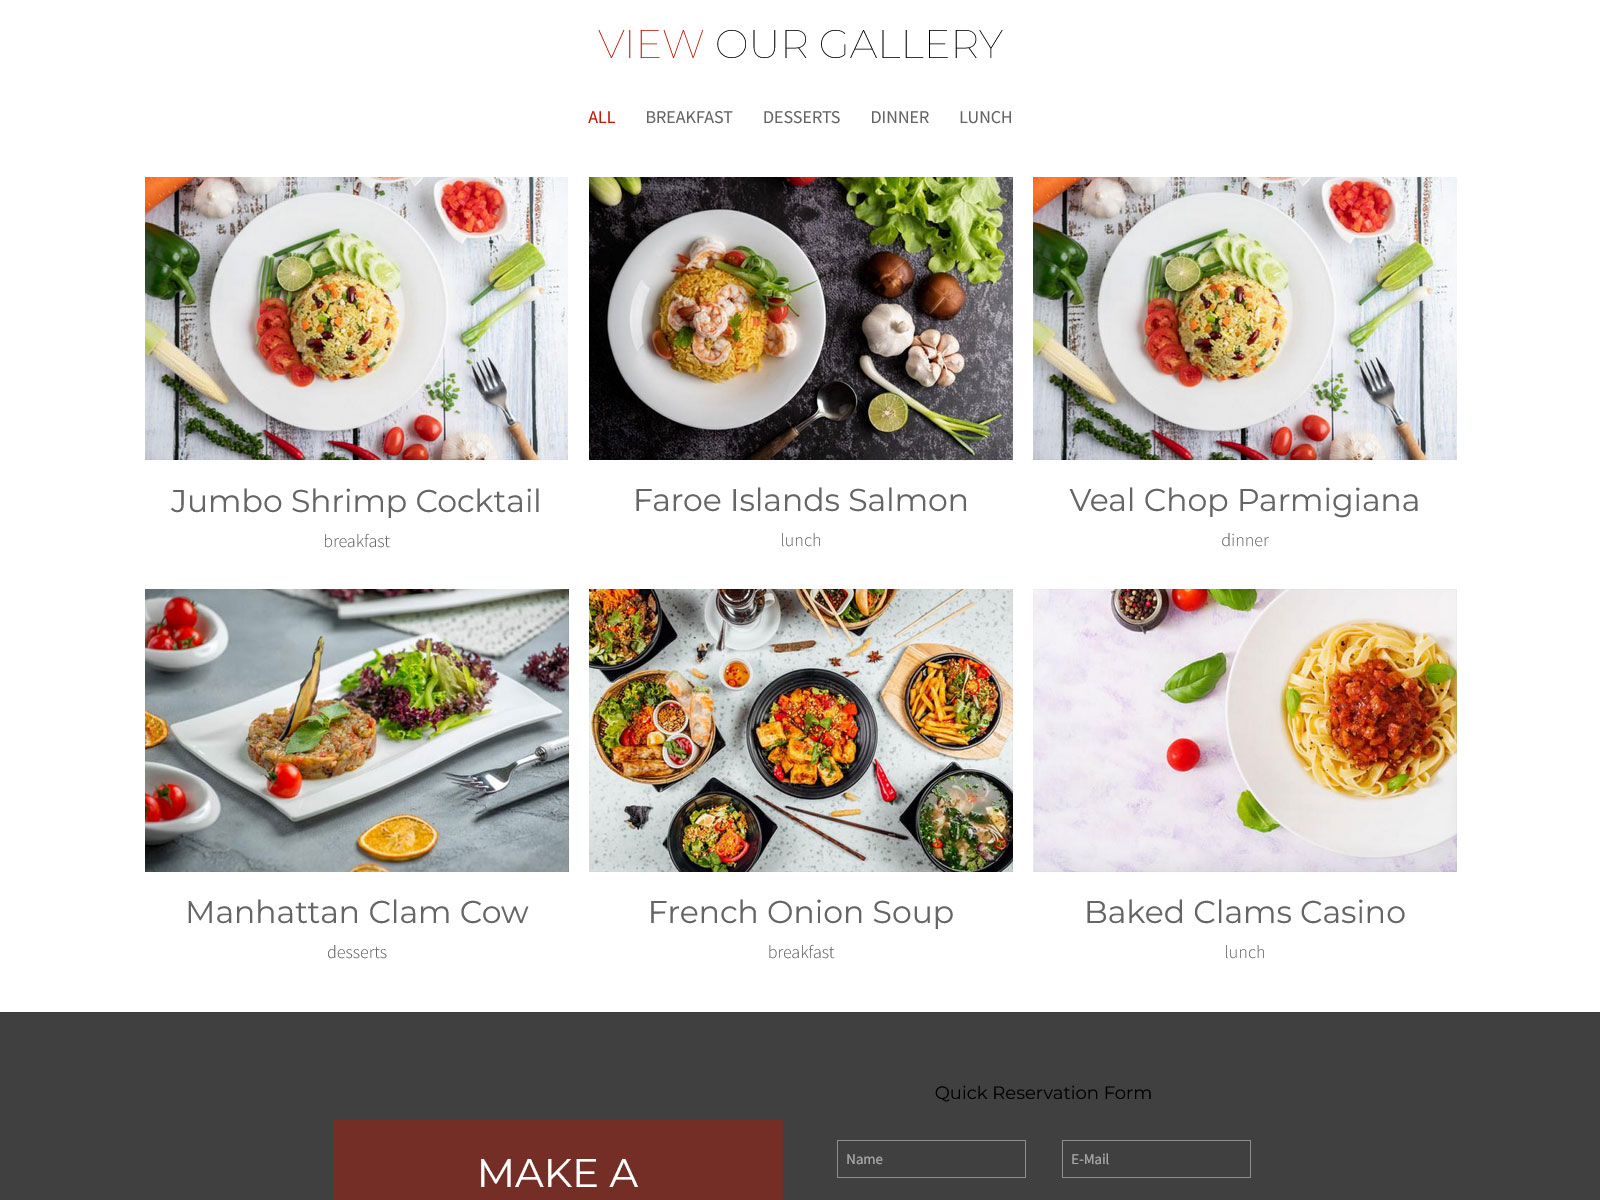View the French Onion Soup image
This screenshot has width=1600, height=1200.
pos(800,730)
